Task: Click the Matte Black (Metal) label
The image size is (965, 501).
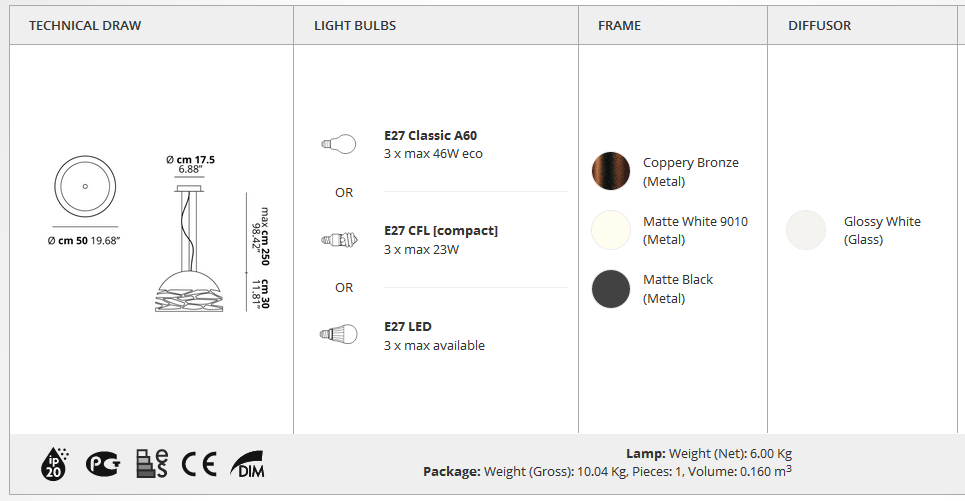Action: [678, 289]
